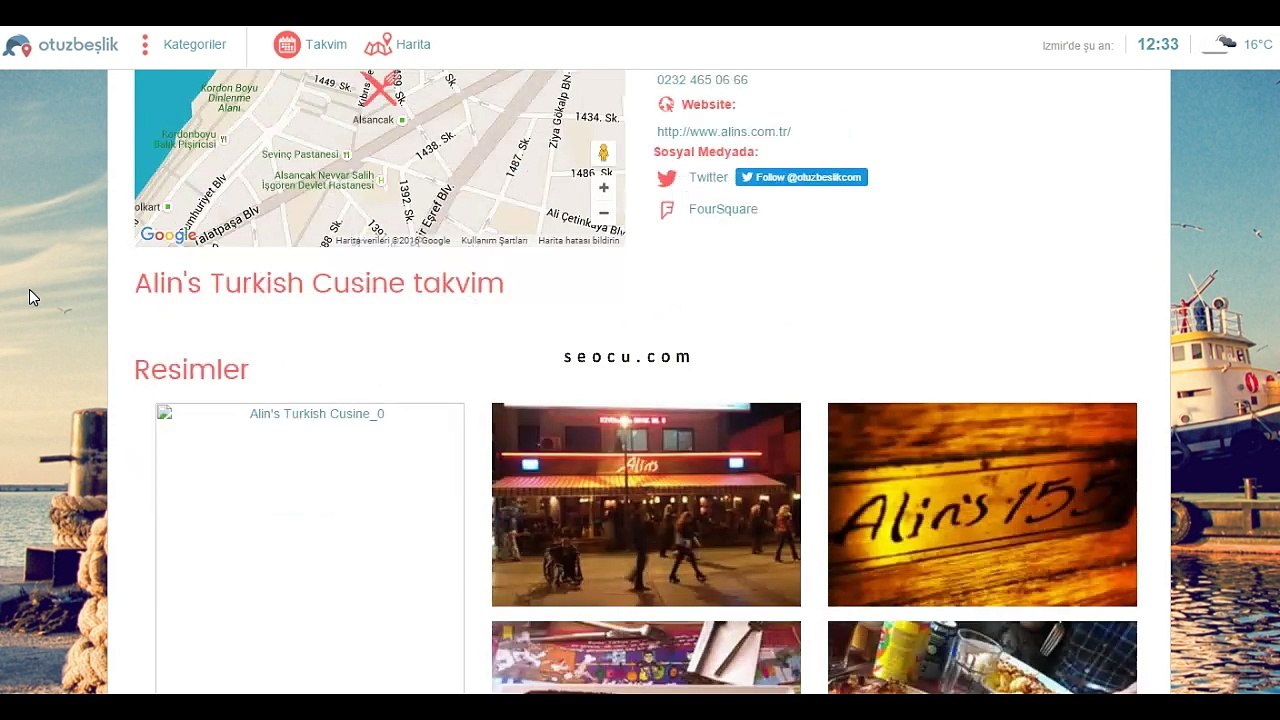This screenshot has width=1280, height=720.
Task: Zoom out on the map
Action: [604, 213]
